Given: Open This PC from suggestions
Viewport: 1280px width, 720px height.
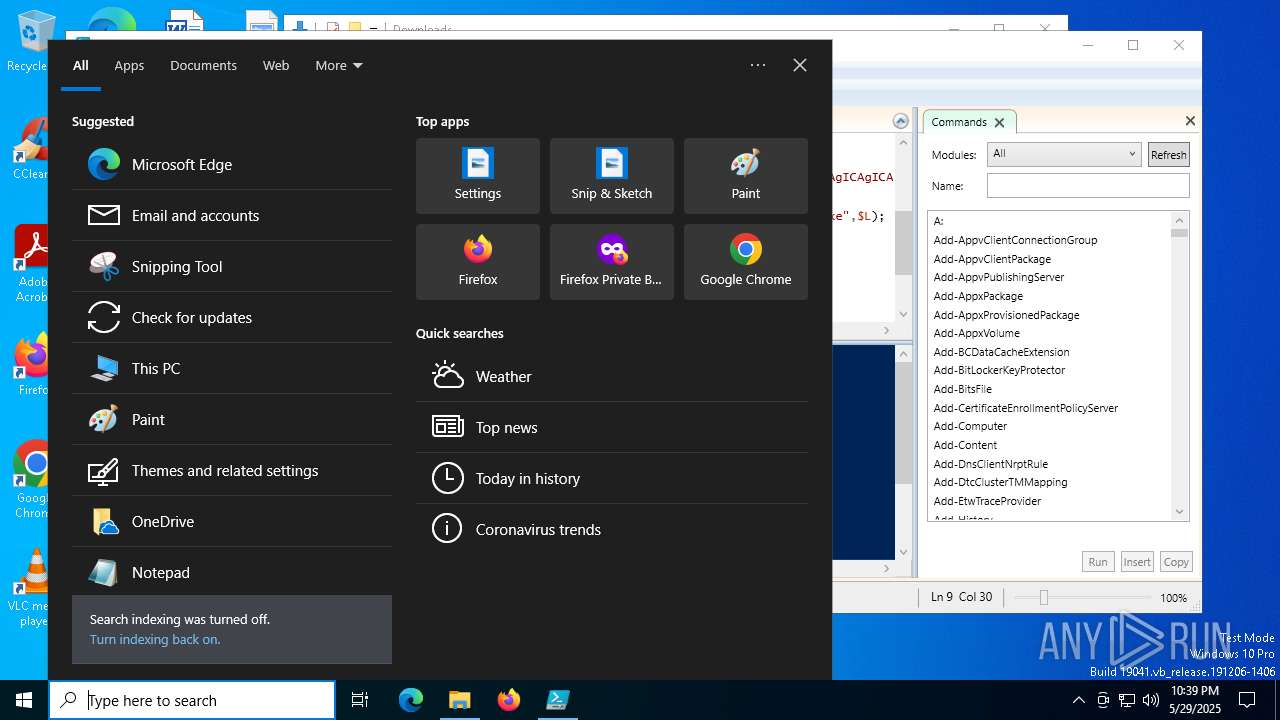Looking at the screenshot, I should tap(232, 368).
